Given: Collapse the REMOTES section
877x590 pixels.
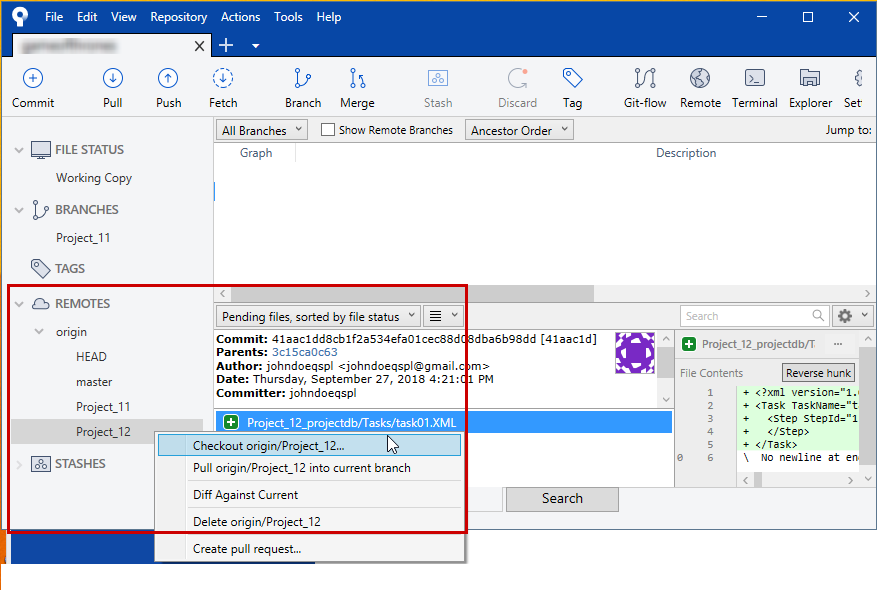Looking at the screenshot, I should (19, 304).
